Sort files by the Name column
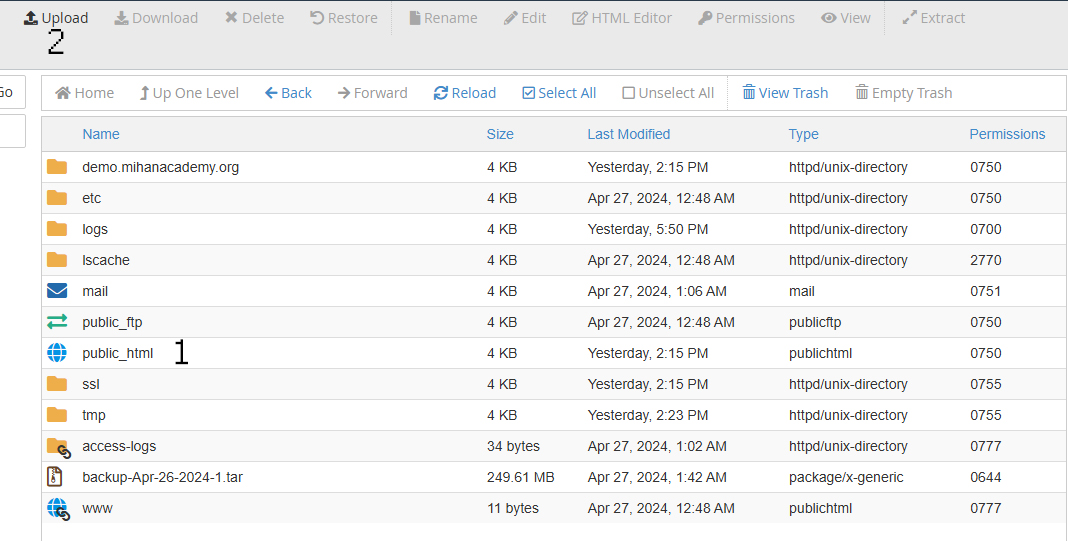 click(x=101, y=134)
